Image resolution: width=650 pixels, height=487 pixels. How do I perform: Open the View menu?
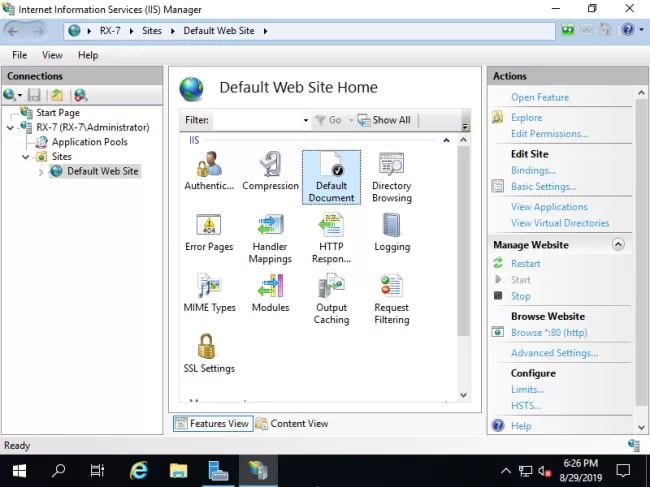click(52, 55)
